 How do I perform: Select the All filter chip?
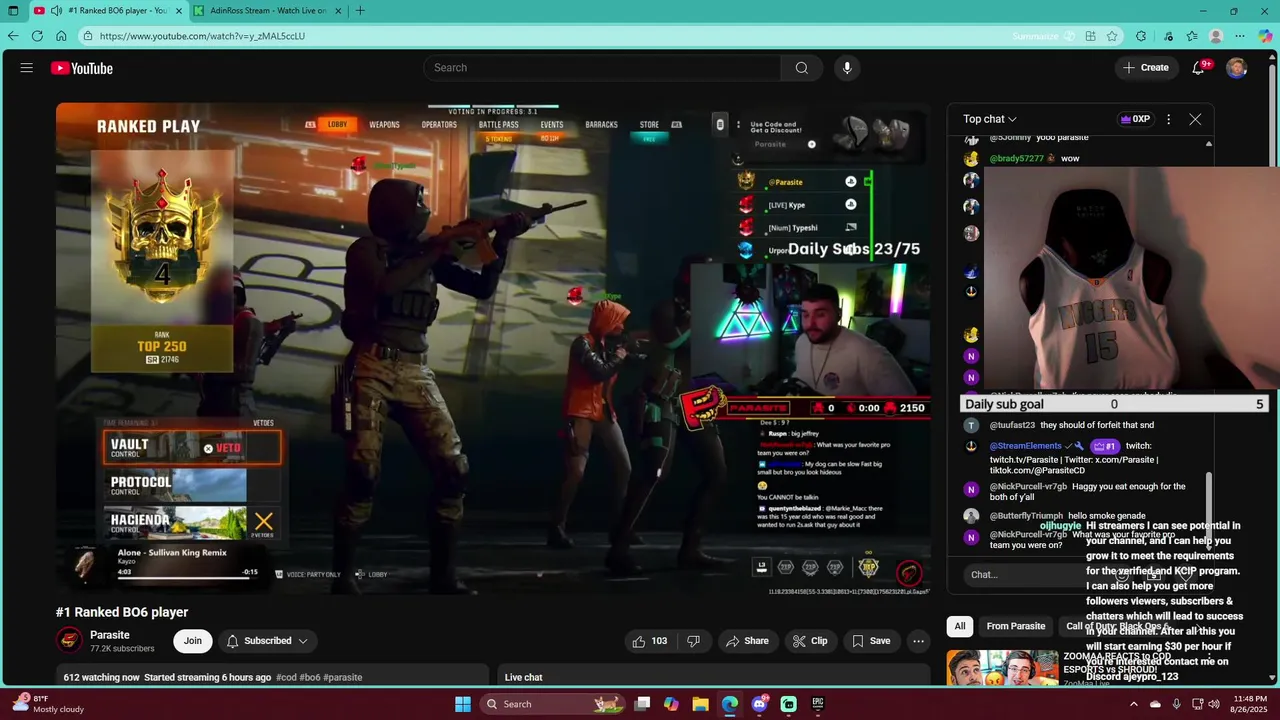coord(960,626)
